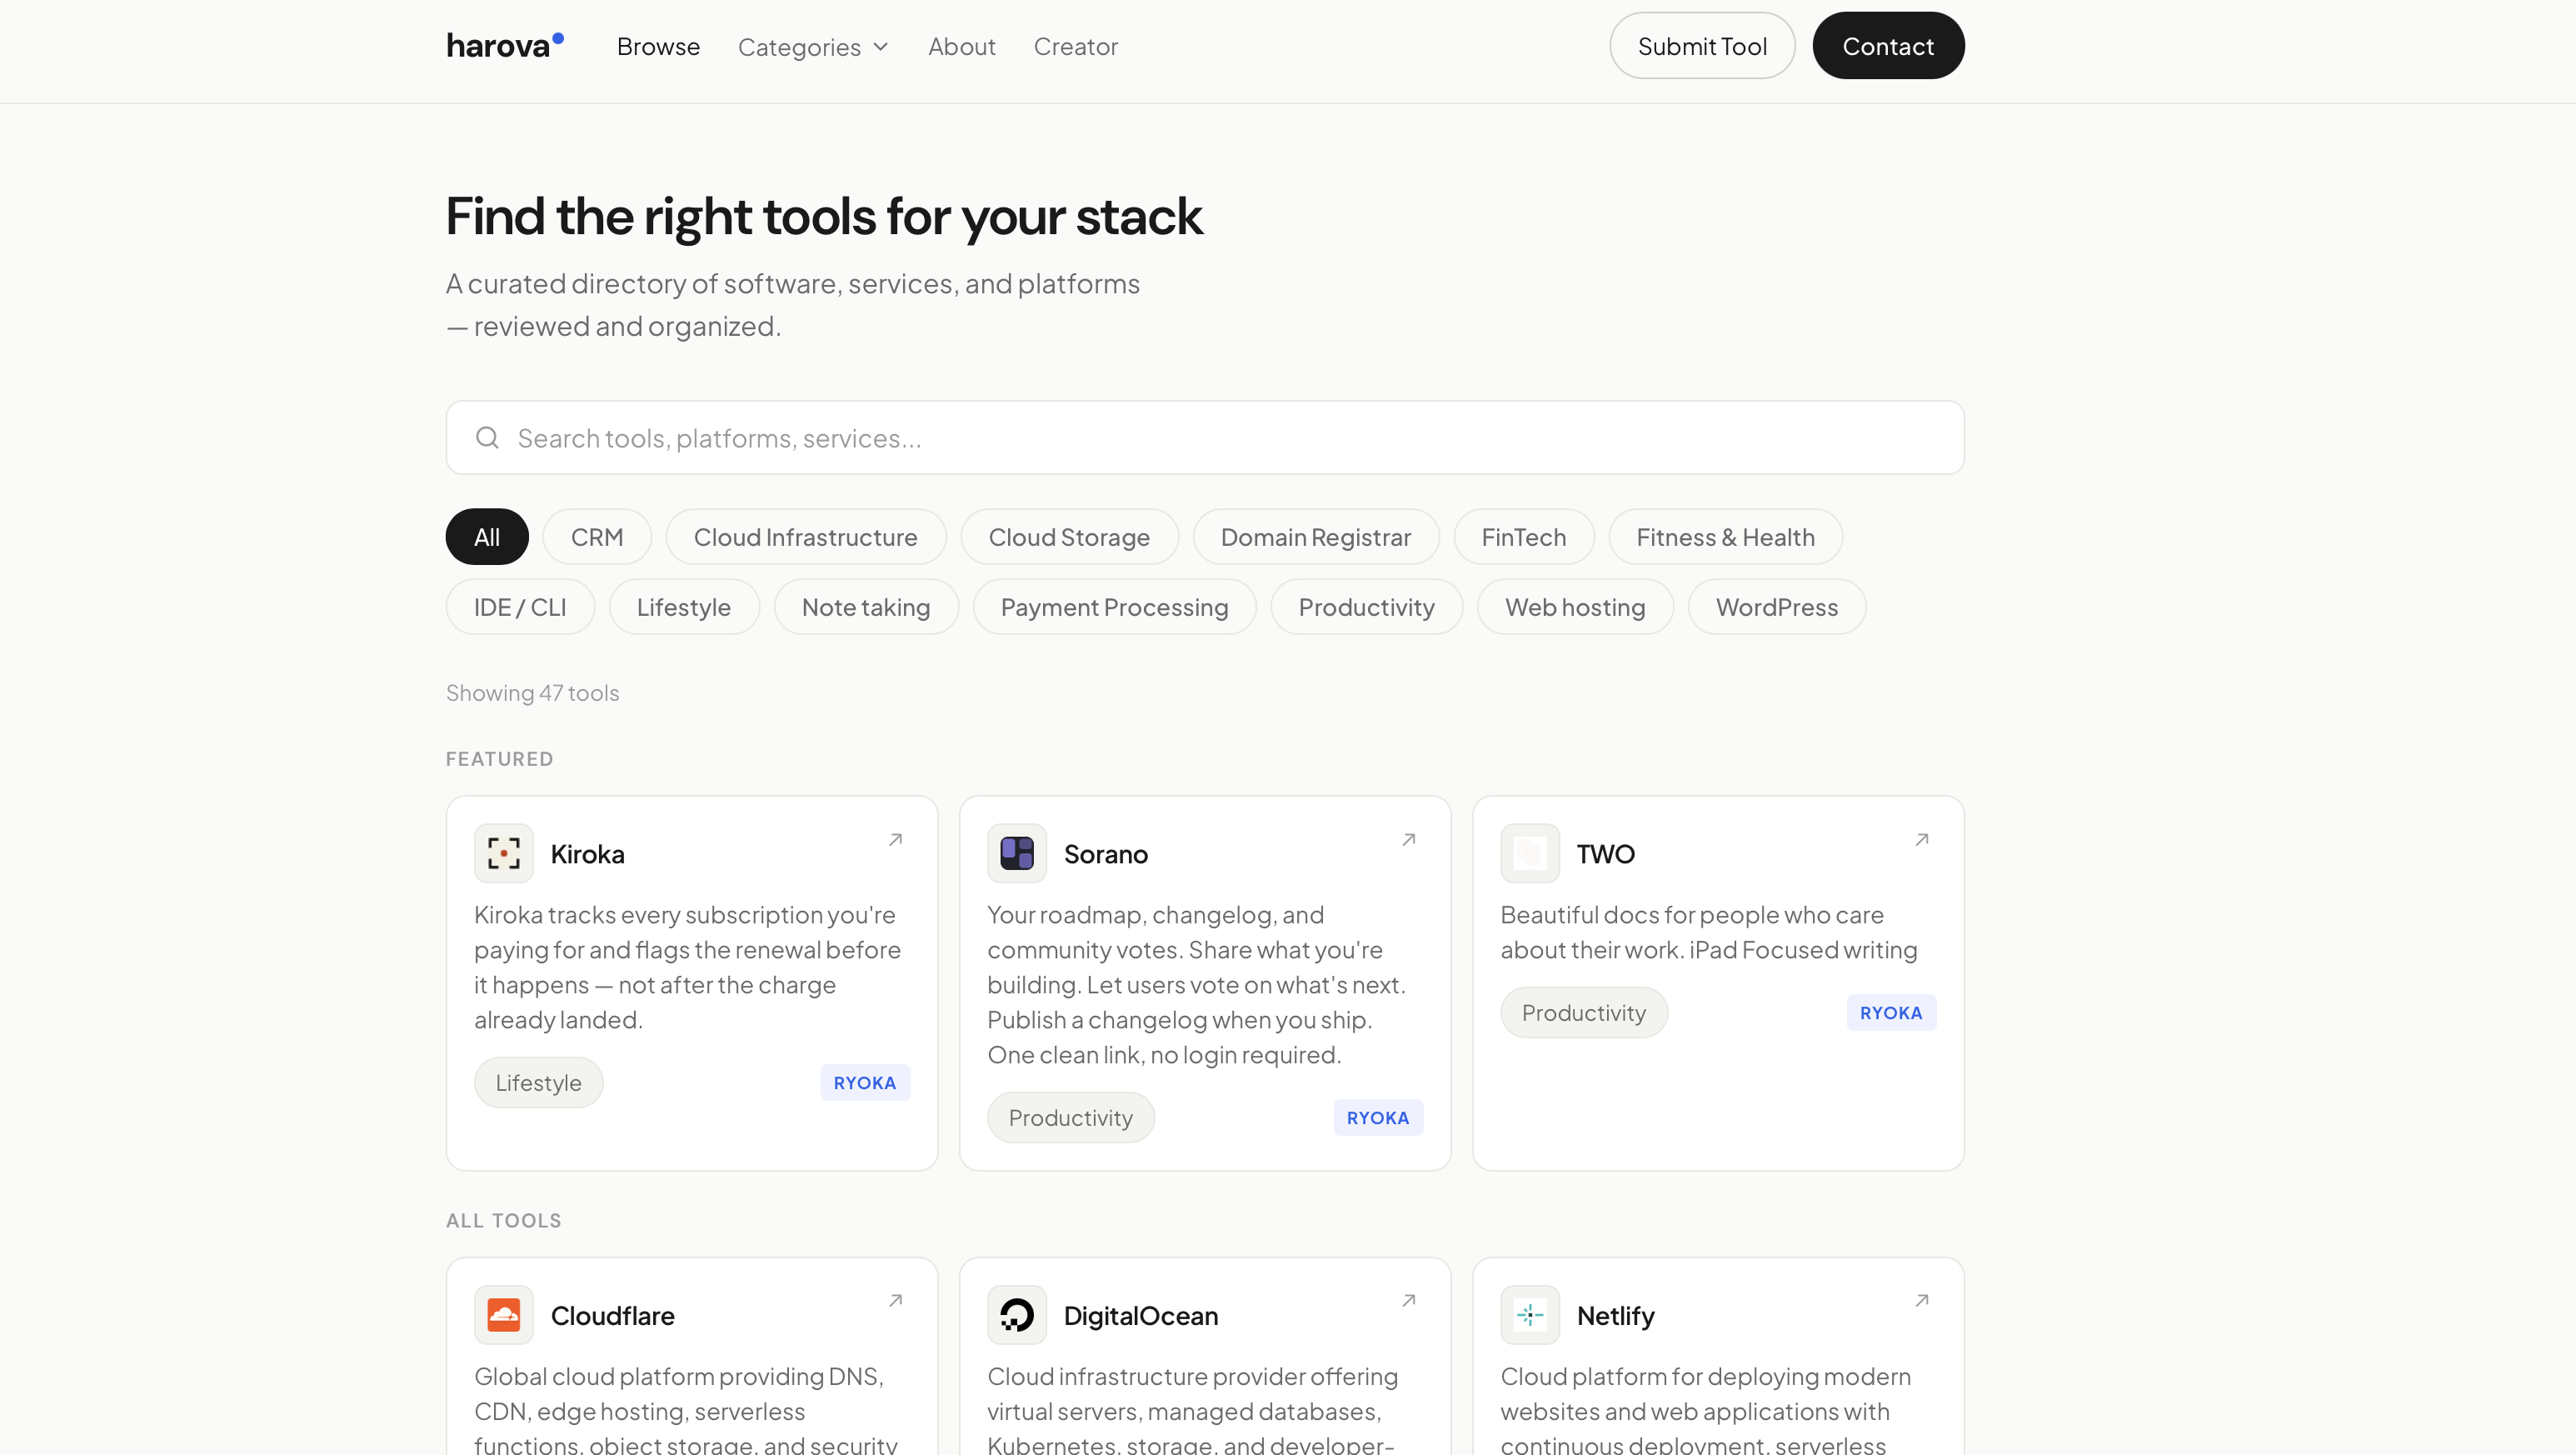Open DigitalOcean external link arrow
The width and height of the screenshot is (2576, 1455).
click(x=1409, y=1301)
